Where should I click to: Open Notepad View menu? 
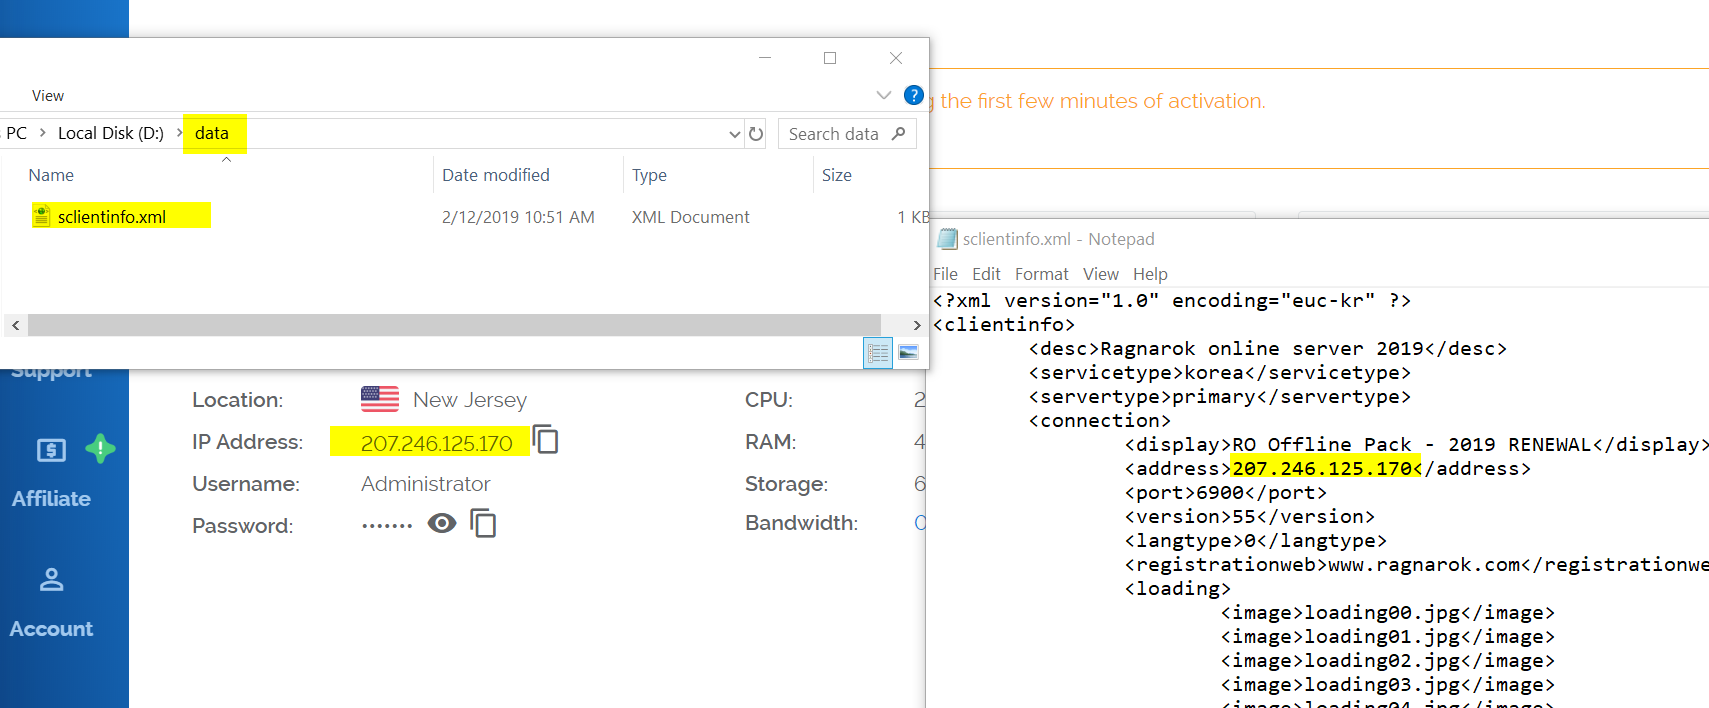coord(1101,274)
